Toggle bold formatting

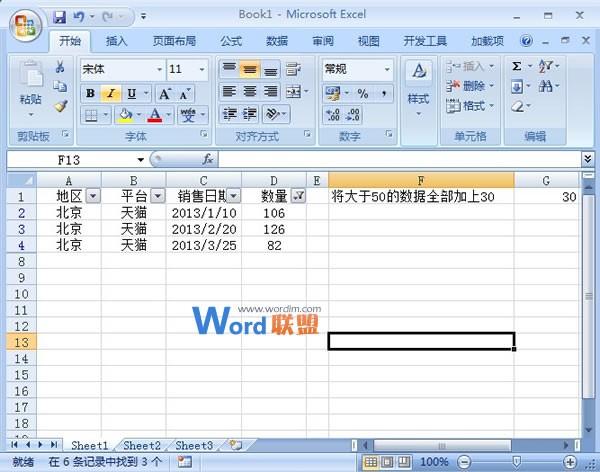pos(90,93)
